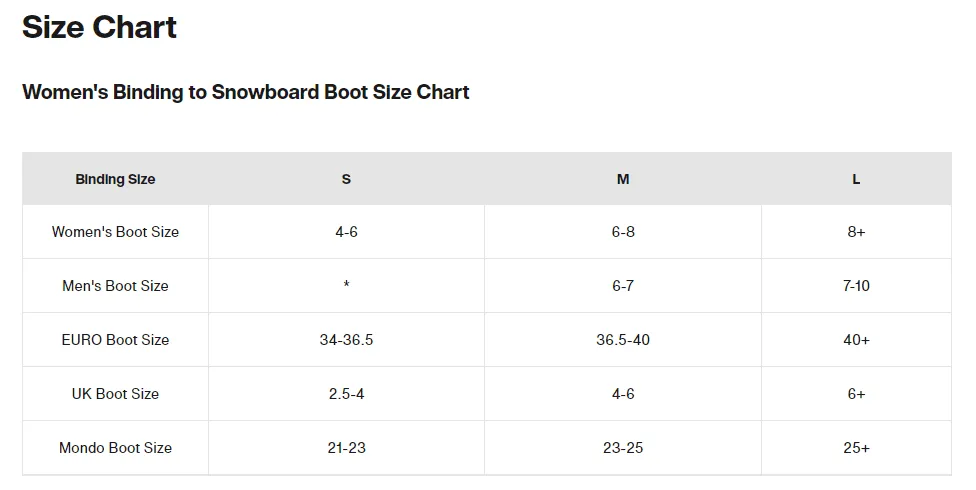Image resolution: width=976 pixels, height=490 pixels.
Task: Select the 34-36.5 EURO size cell
Action: pyautogui.click(x=346, y=340)
